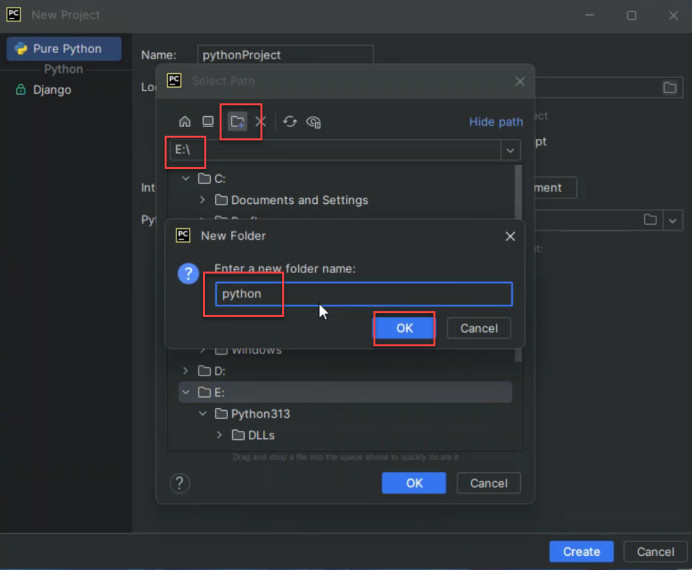Click the new folder name input field

pos(363,294)
